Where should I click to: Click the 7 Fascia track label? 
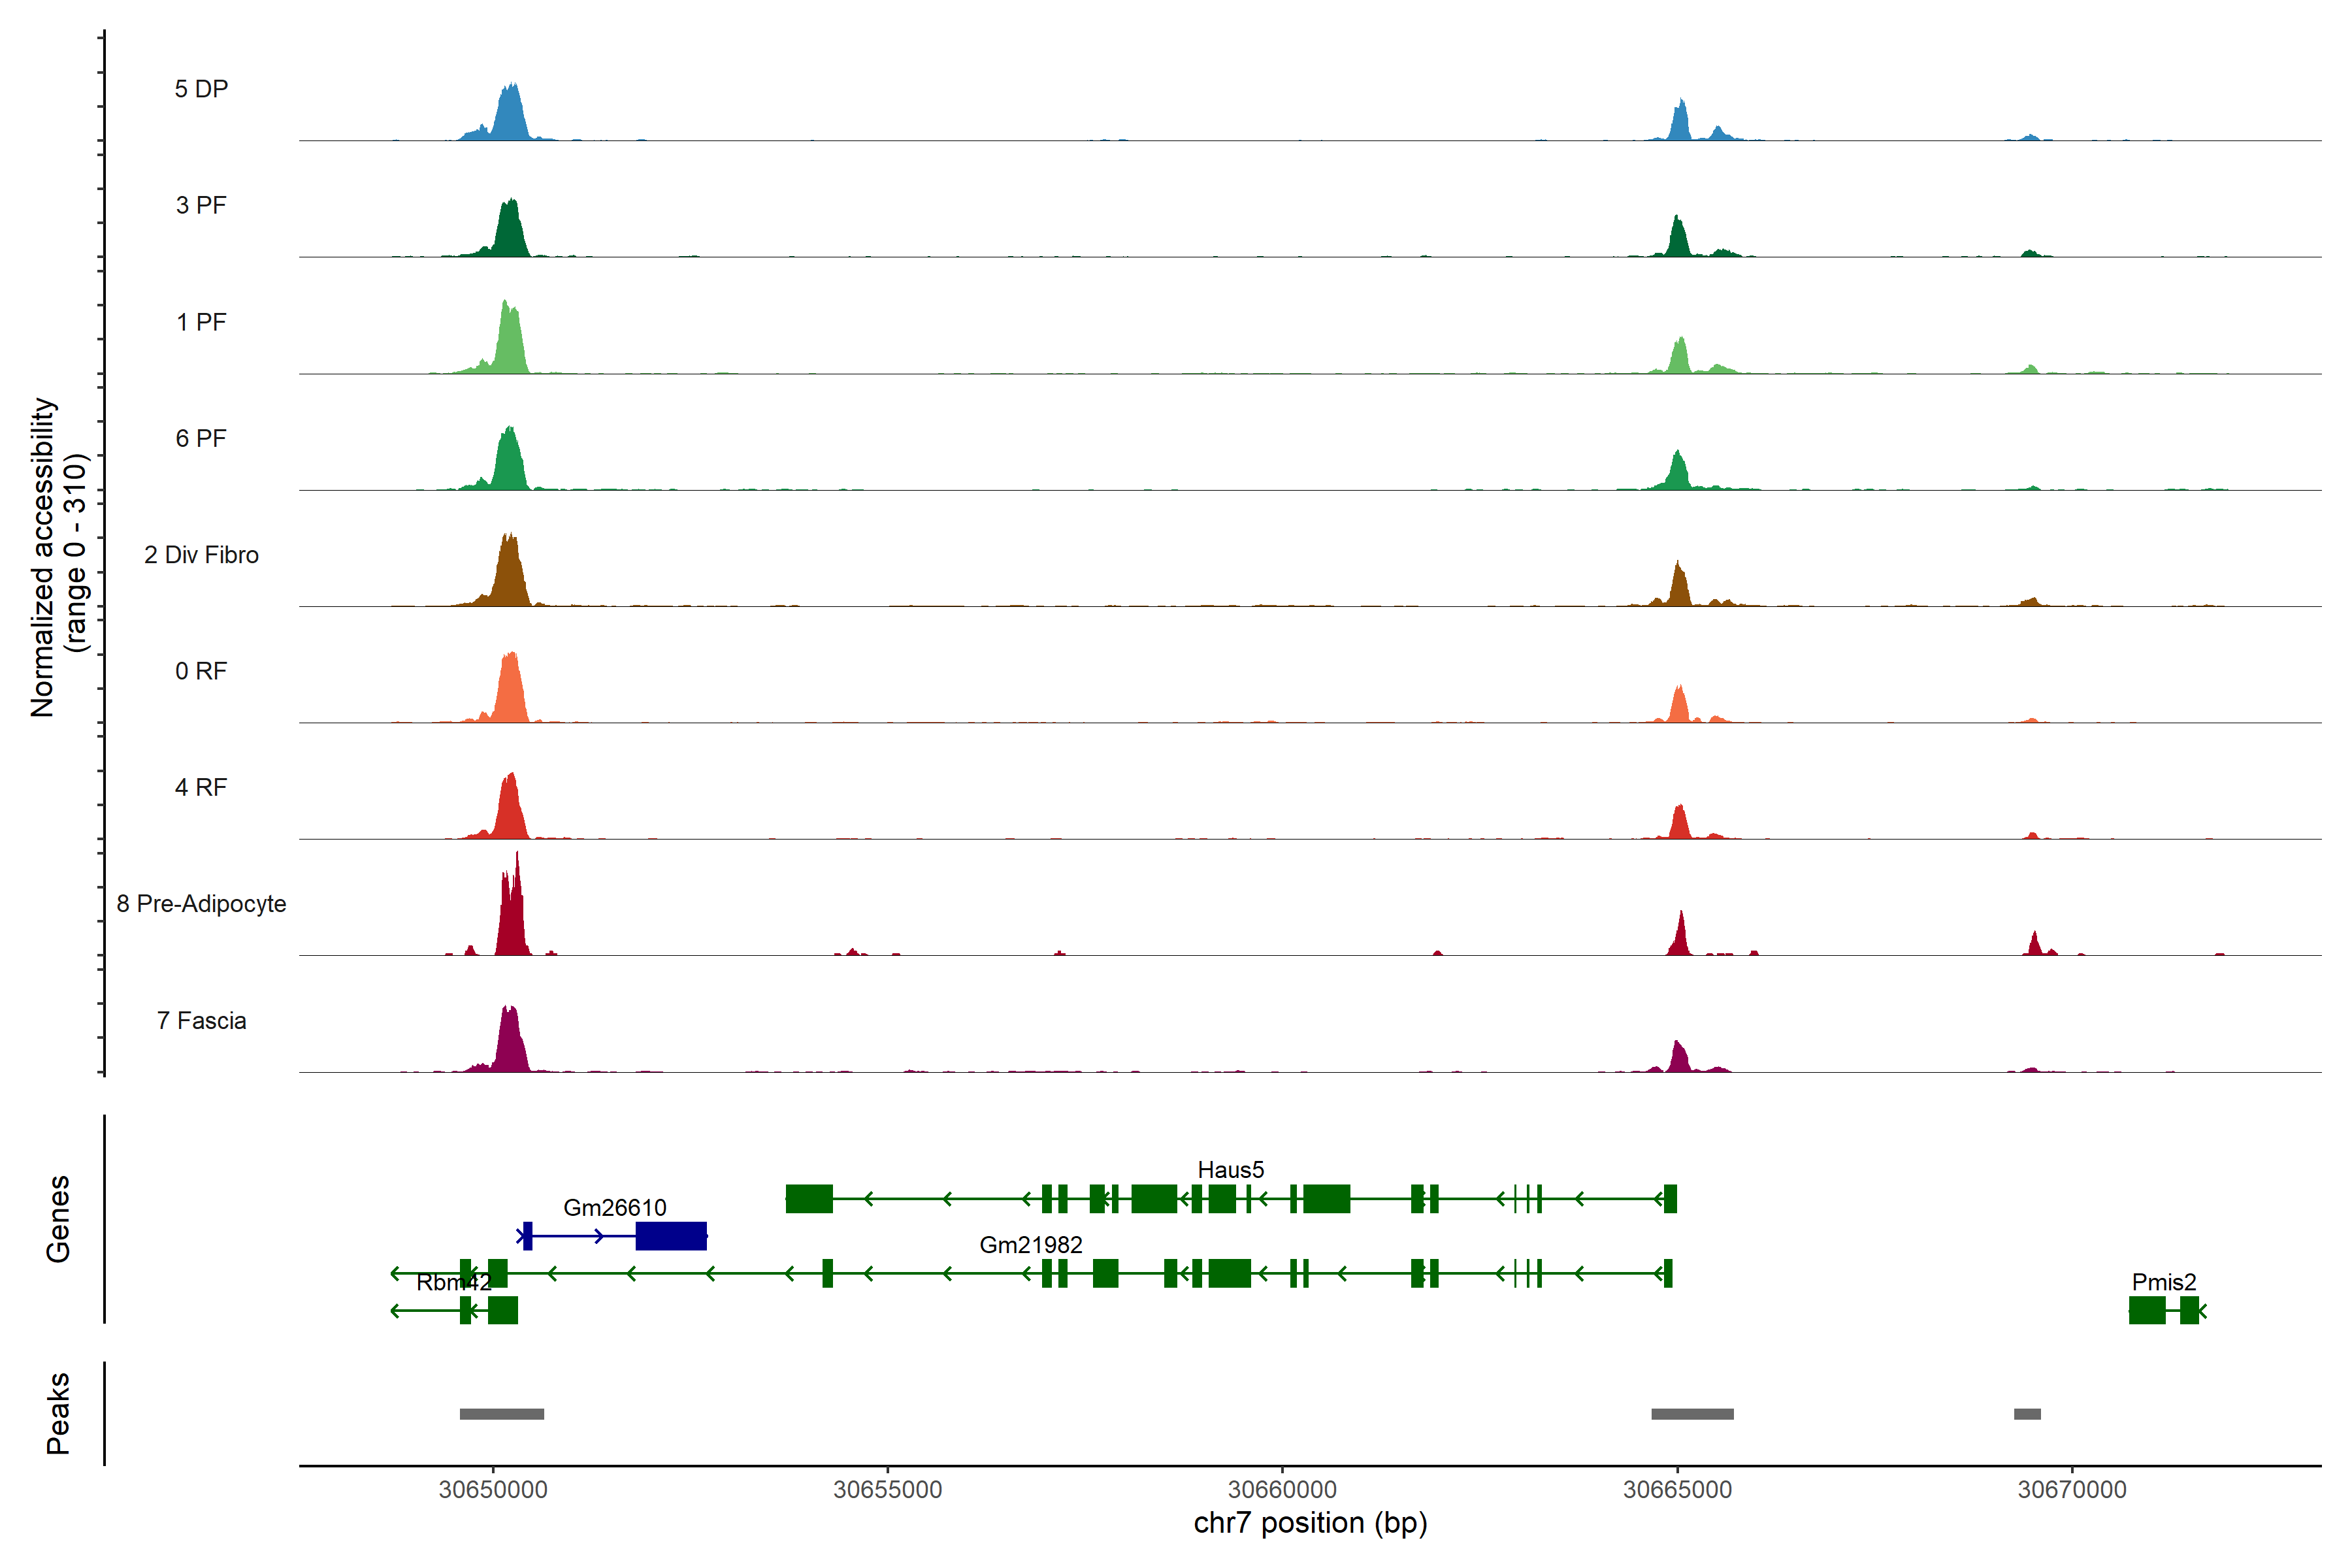[x=201, y=1021]
